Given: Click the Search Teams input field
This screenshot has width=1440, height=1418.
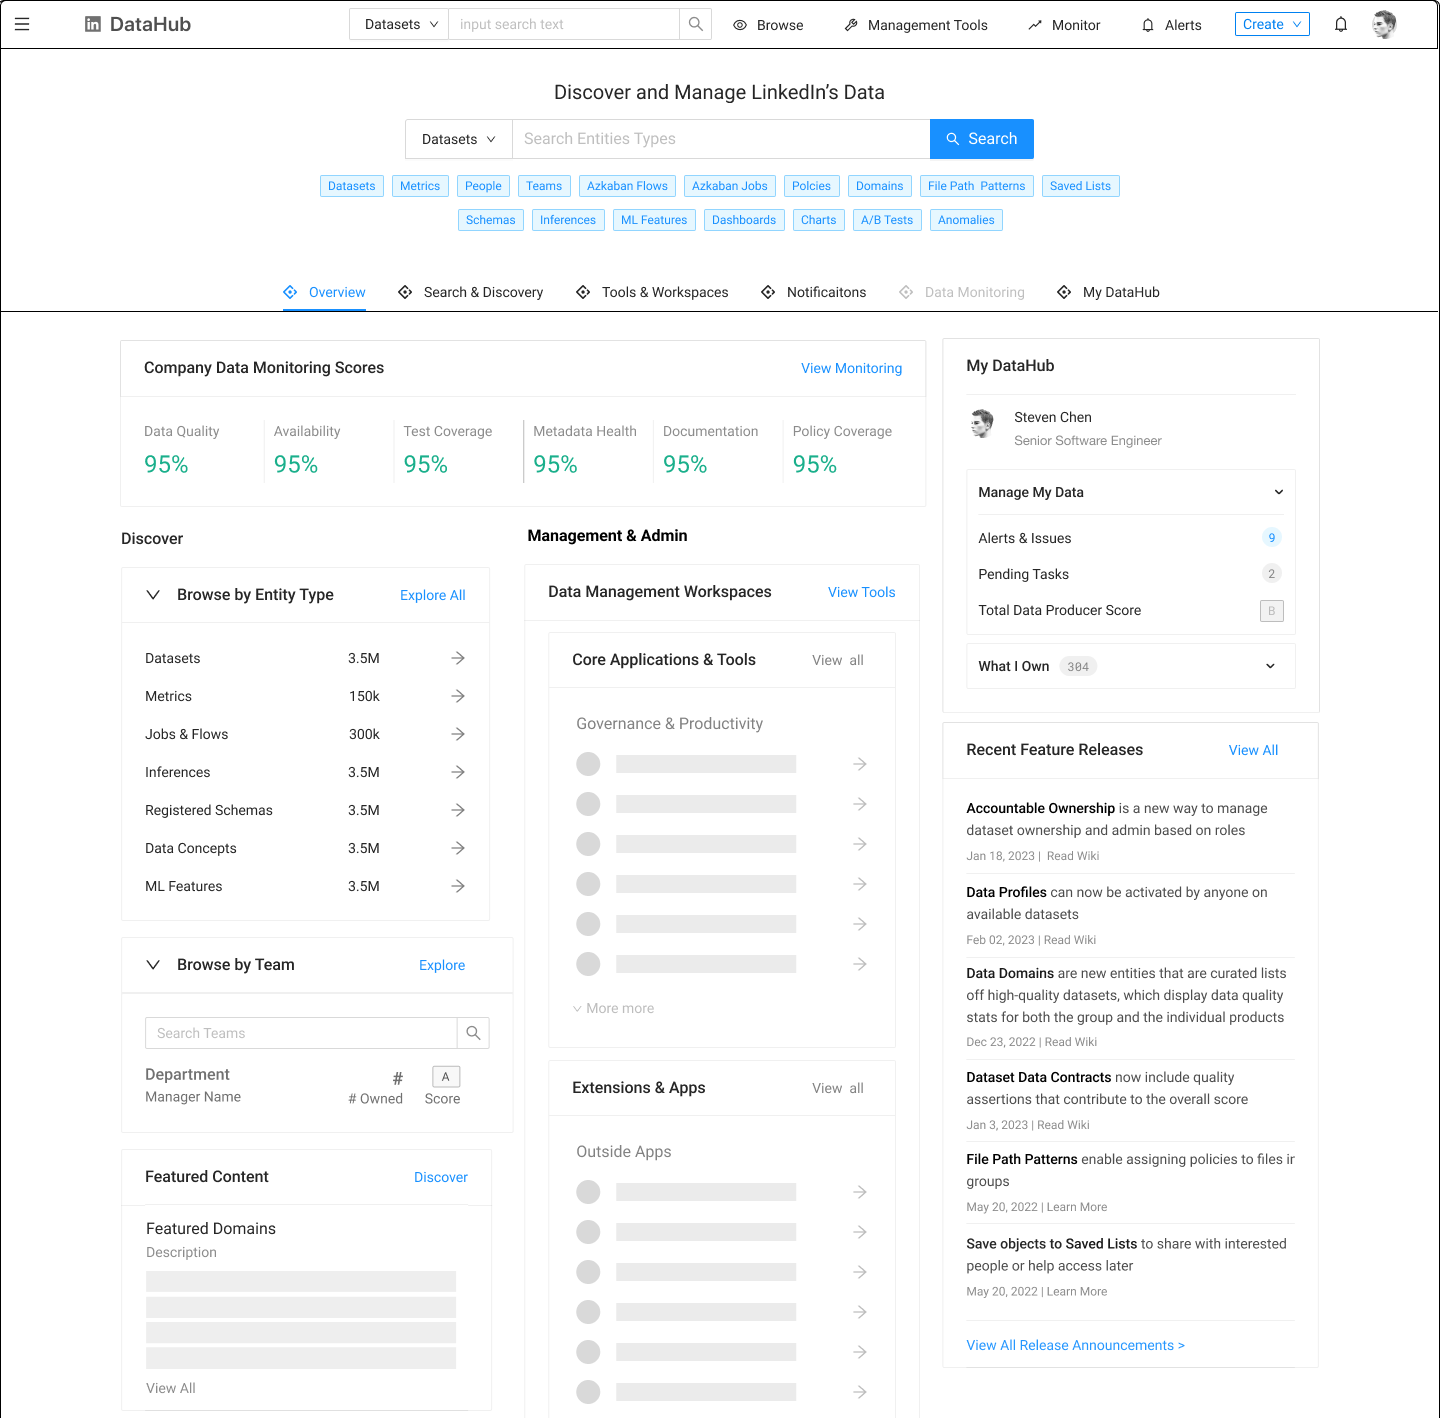Looking at the screenshot, I should tap(301, 1033).
